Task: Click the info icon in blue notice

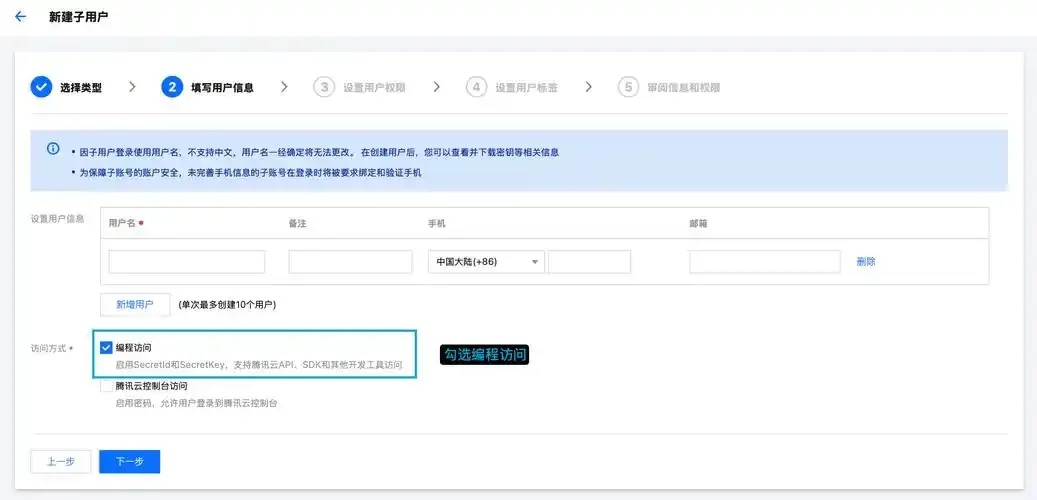Action: tap(53, 149)
